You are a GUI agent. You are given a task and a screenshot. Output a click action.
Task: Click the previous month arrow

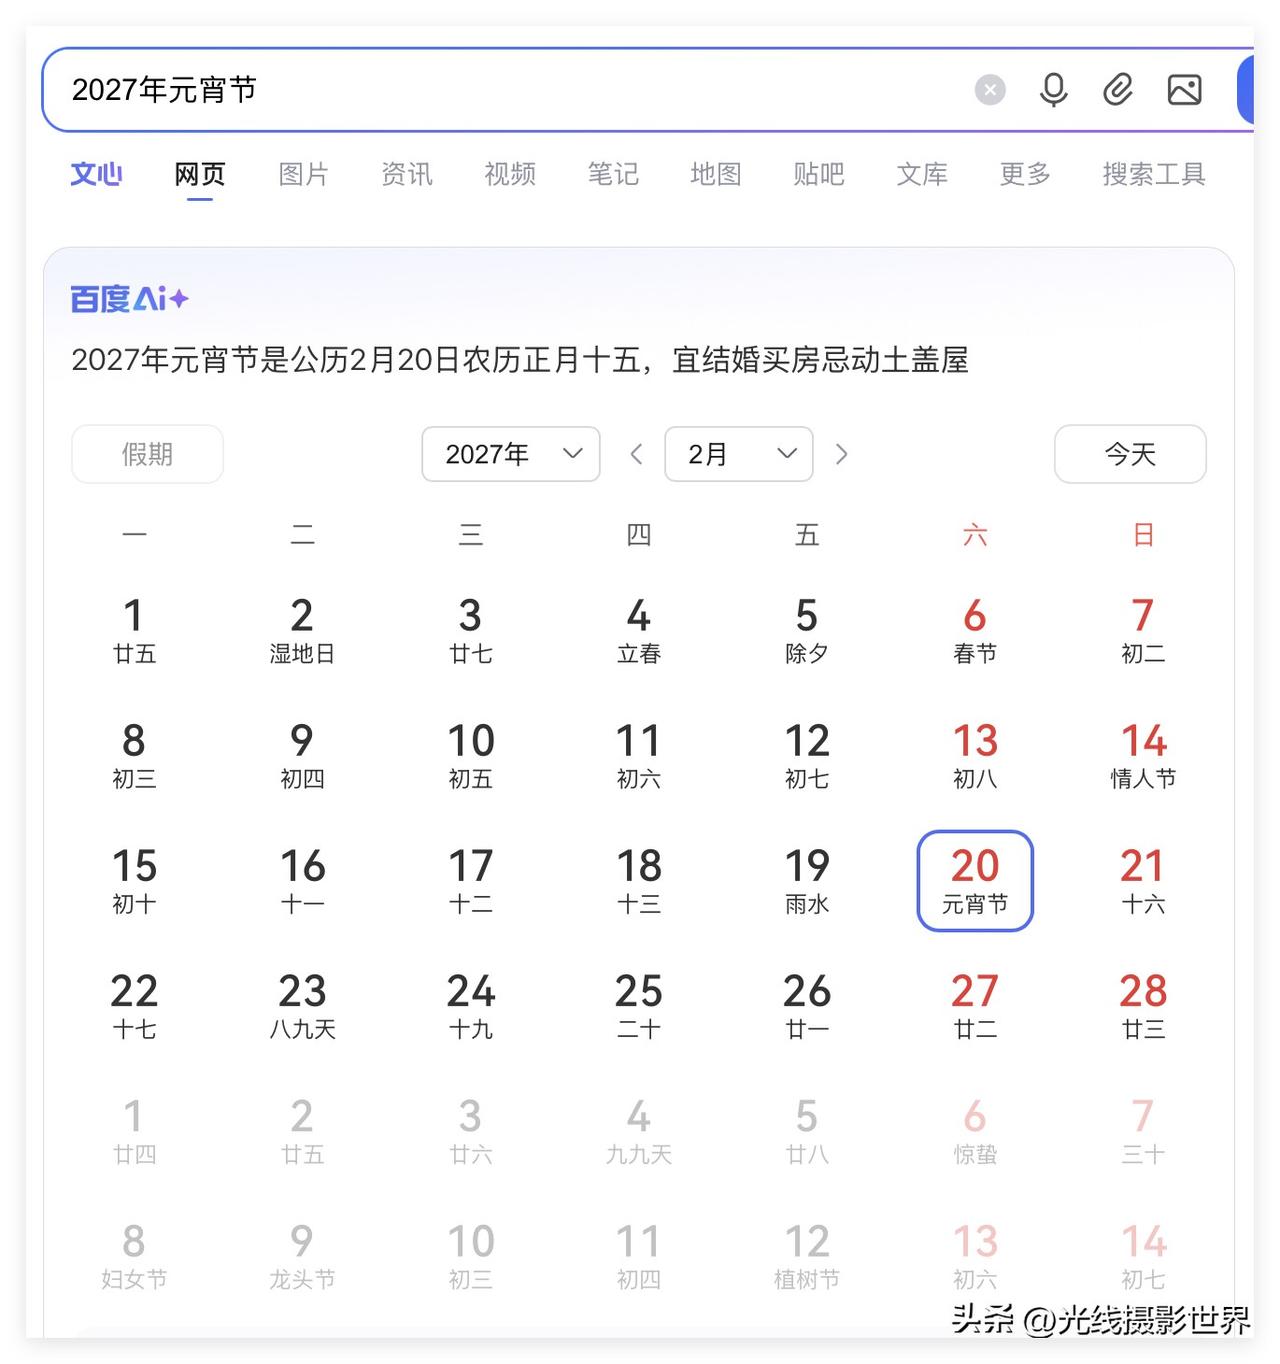tap(637, 454)
